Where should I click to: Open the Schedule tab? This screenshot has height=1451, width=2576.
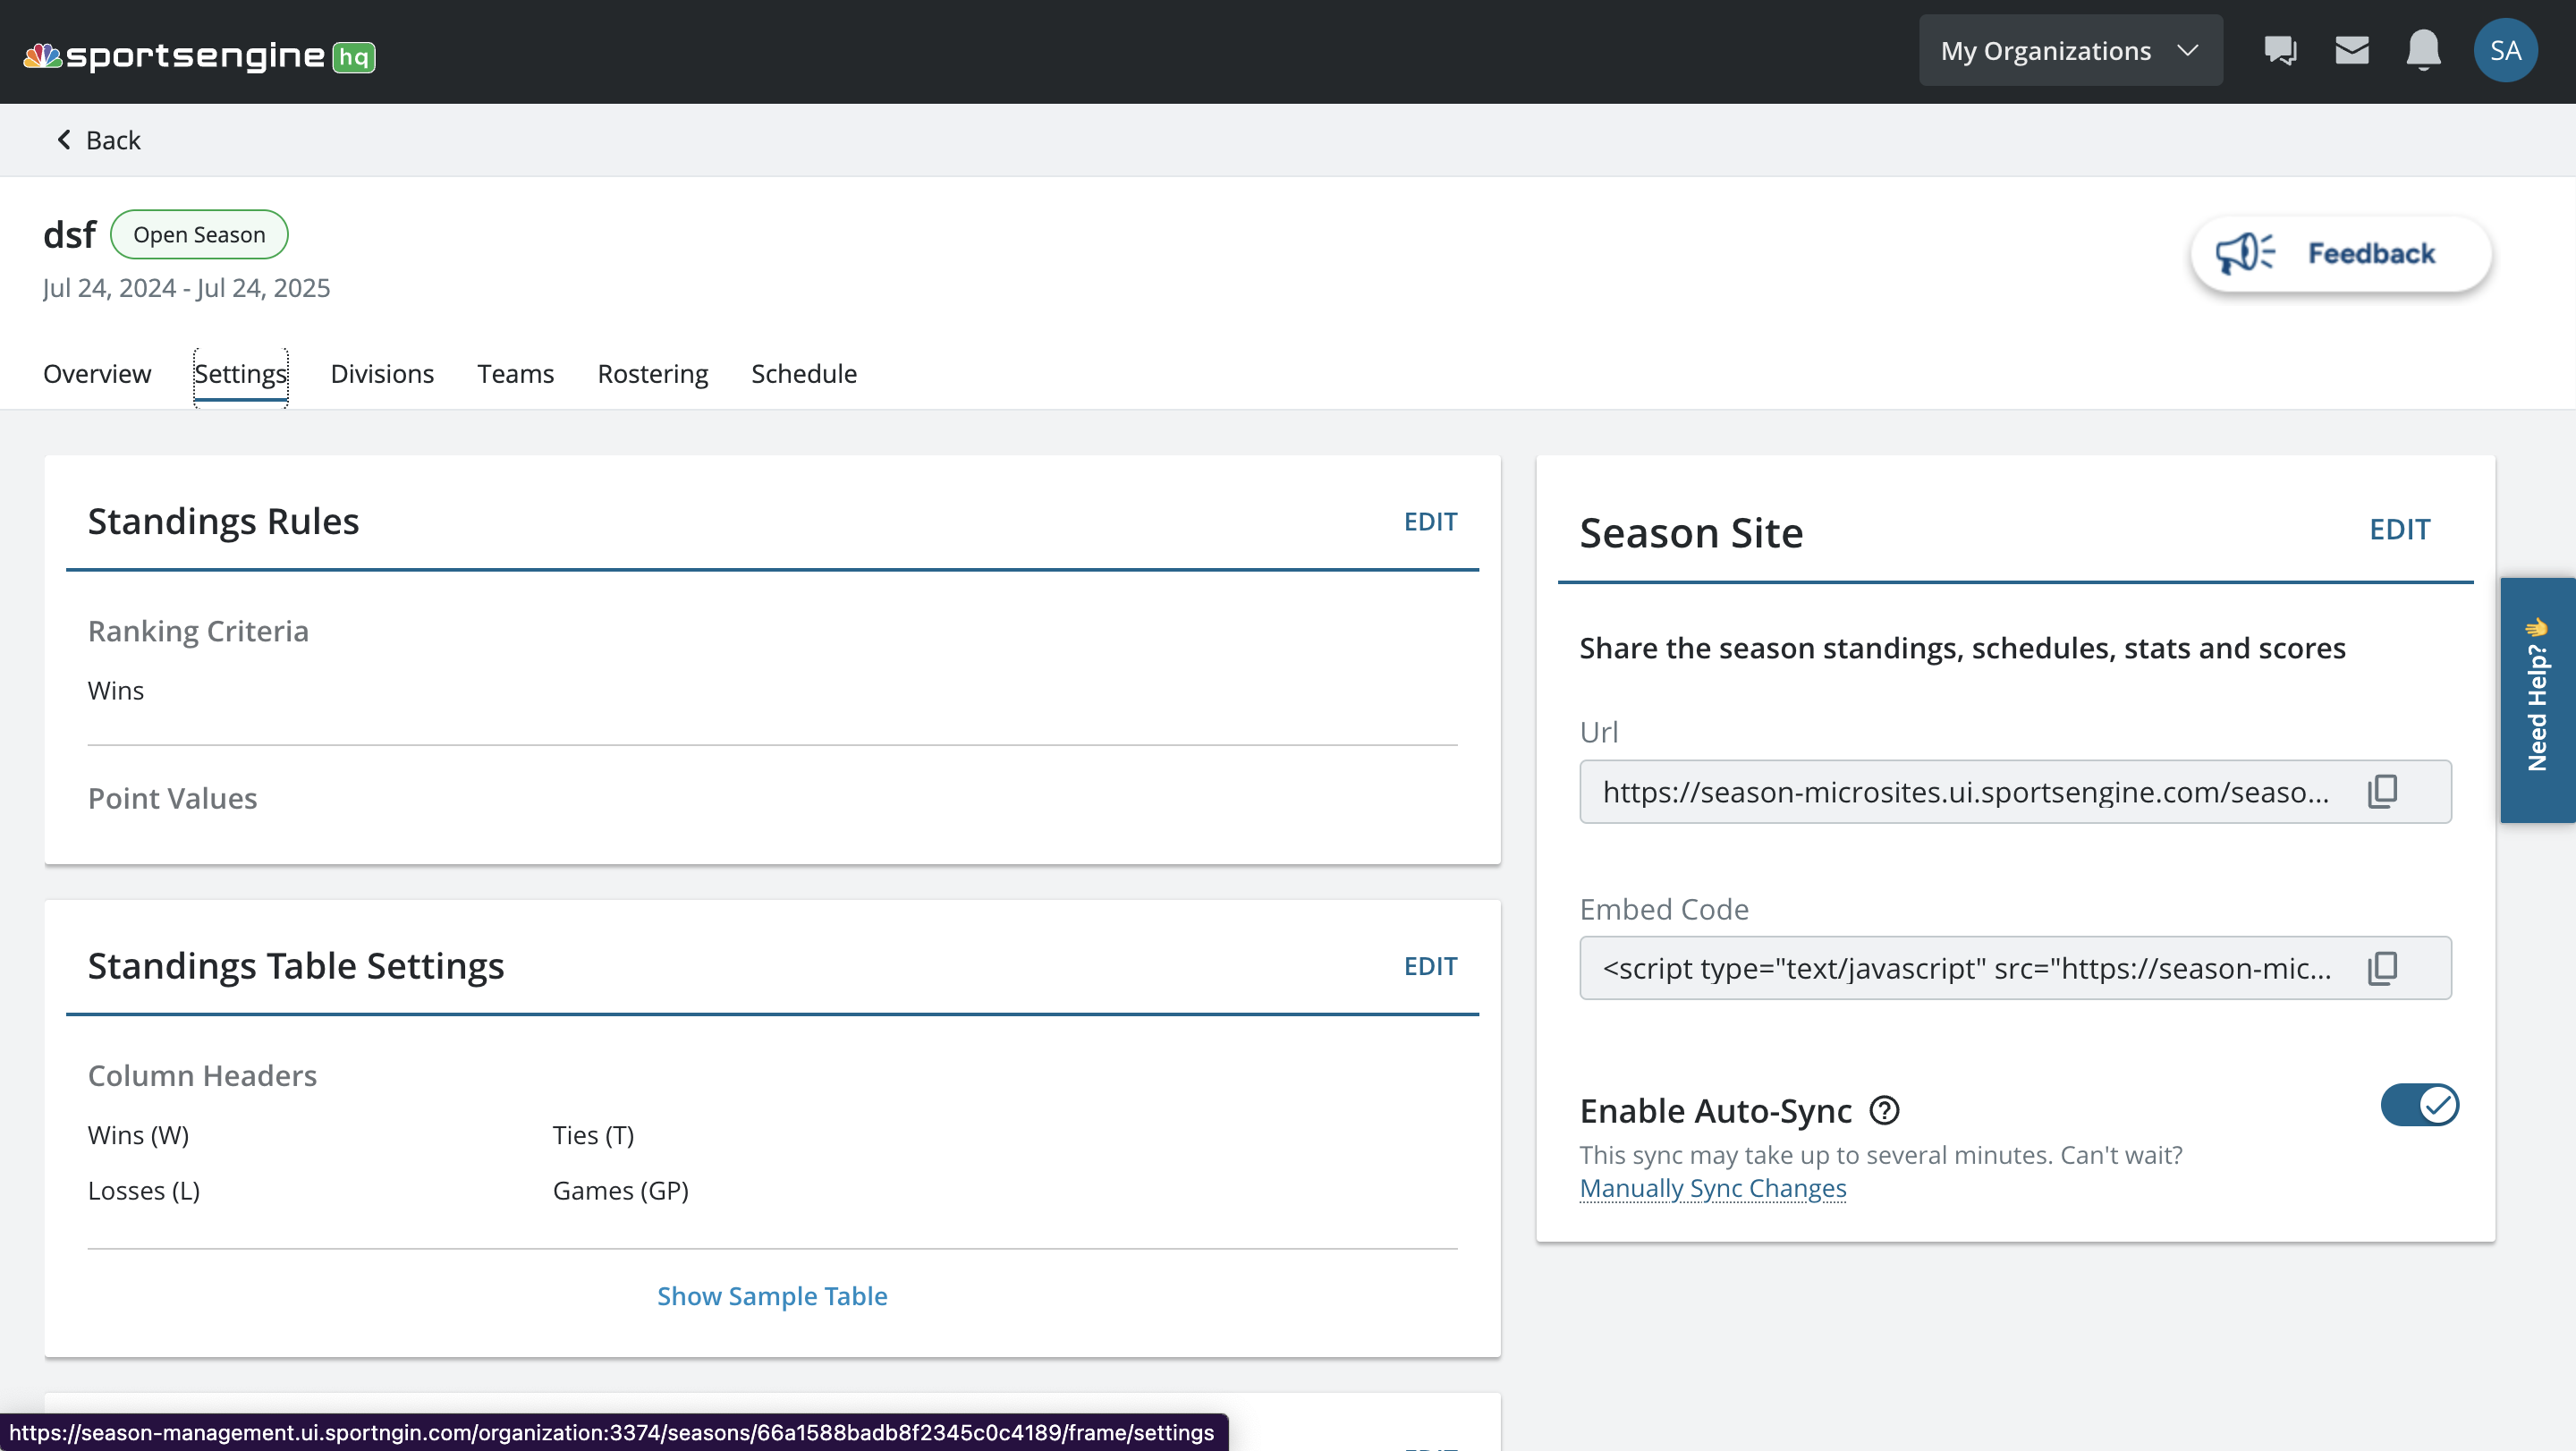pyautogui.click(x=803, y=373)
